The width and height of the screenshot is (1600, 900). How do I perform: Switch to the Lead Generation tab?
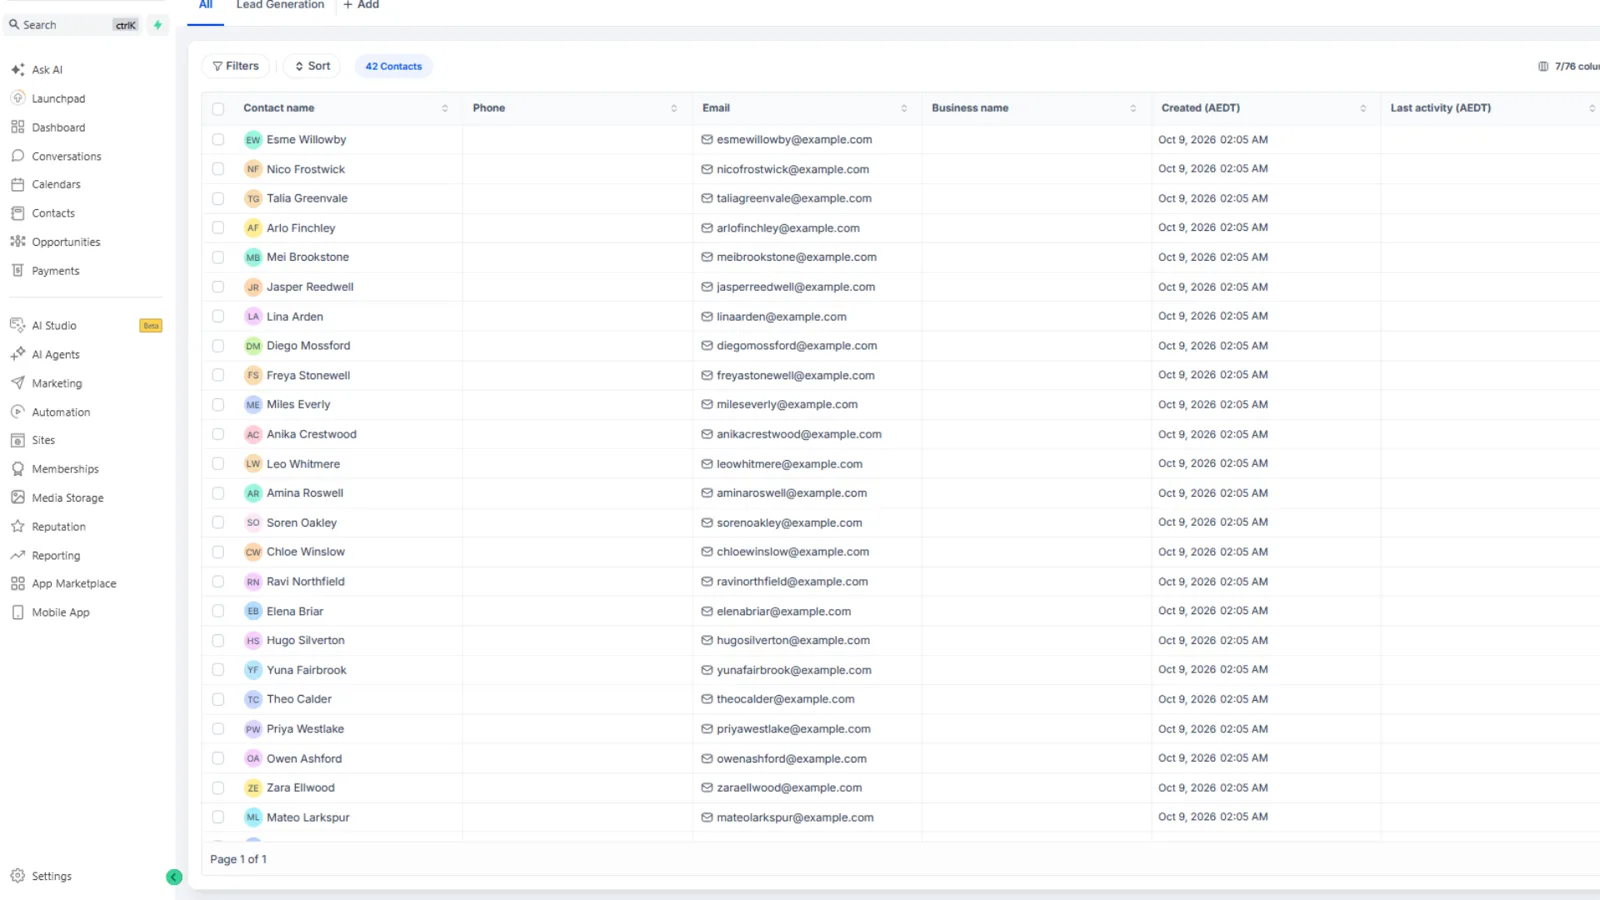280,6
